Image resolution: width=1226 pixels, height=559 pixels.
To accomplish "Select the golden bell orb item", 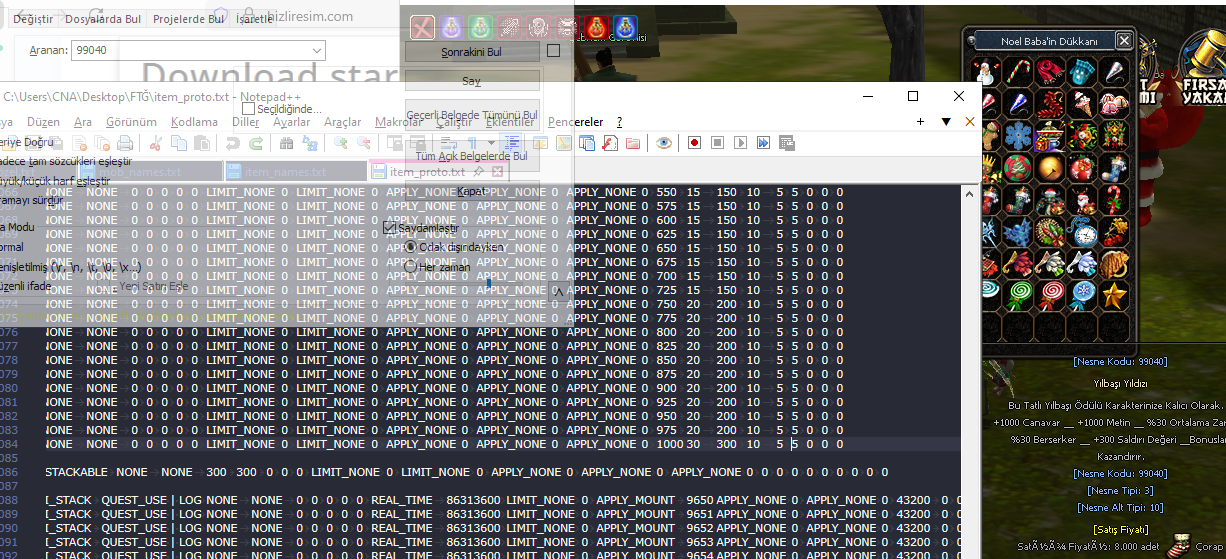I will [1049, 168].
